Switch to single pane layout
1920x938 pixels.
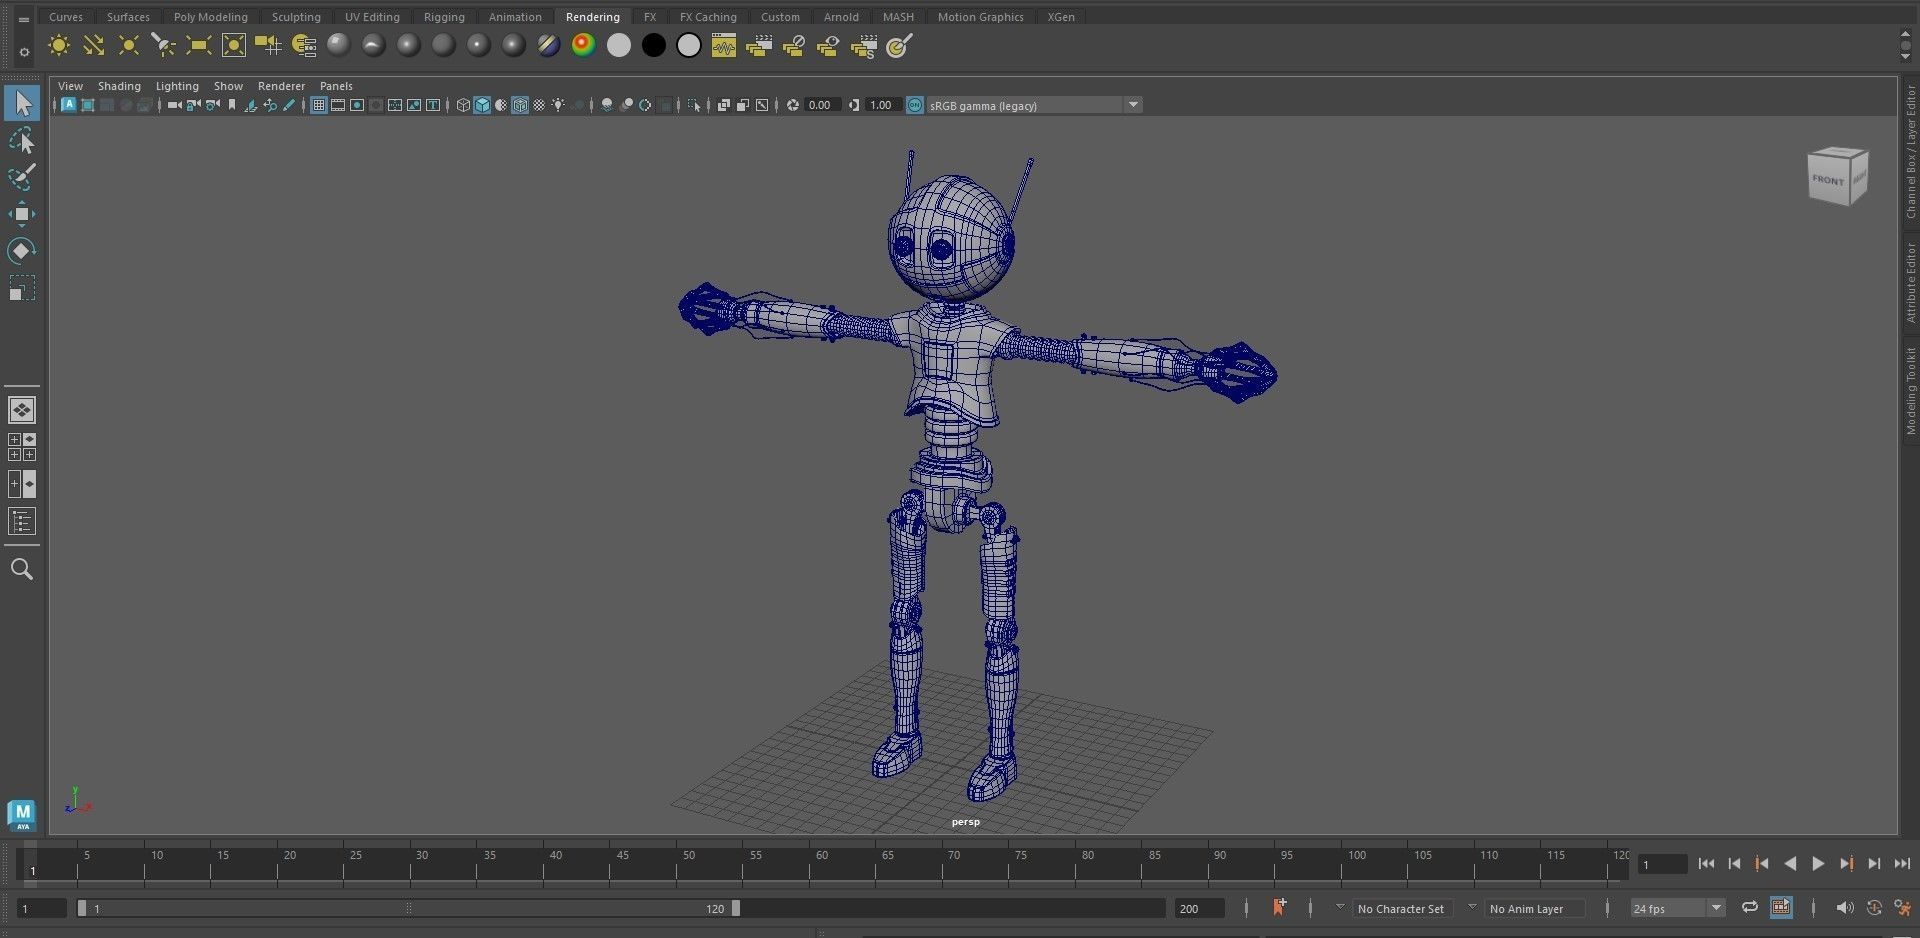click(x=22, y=410)
